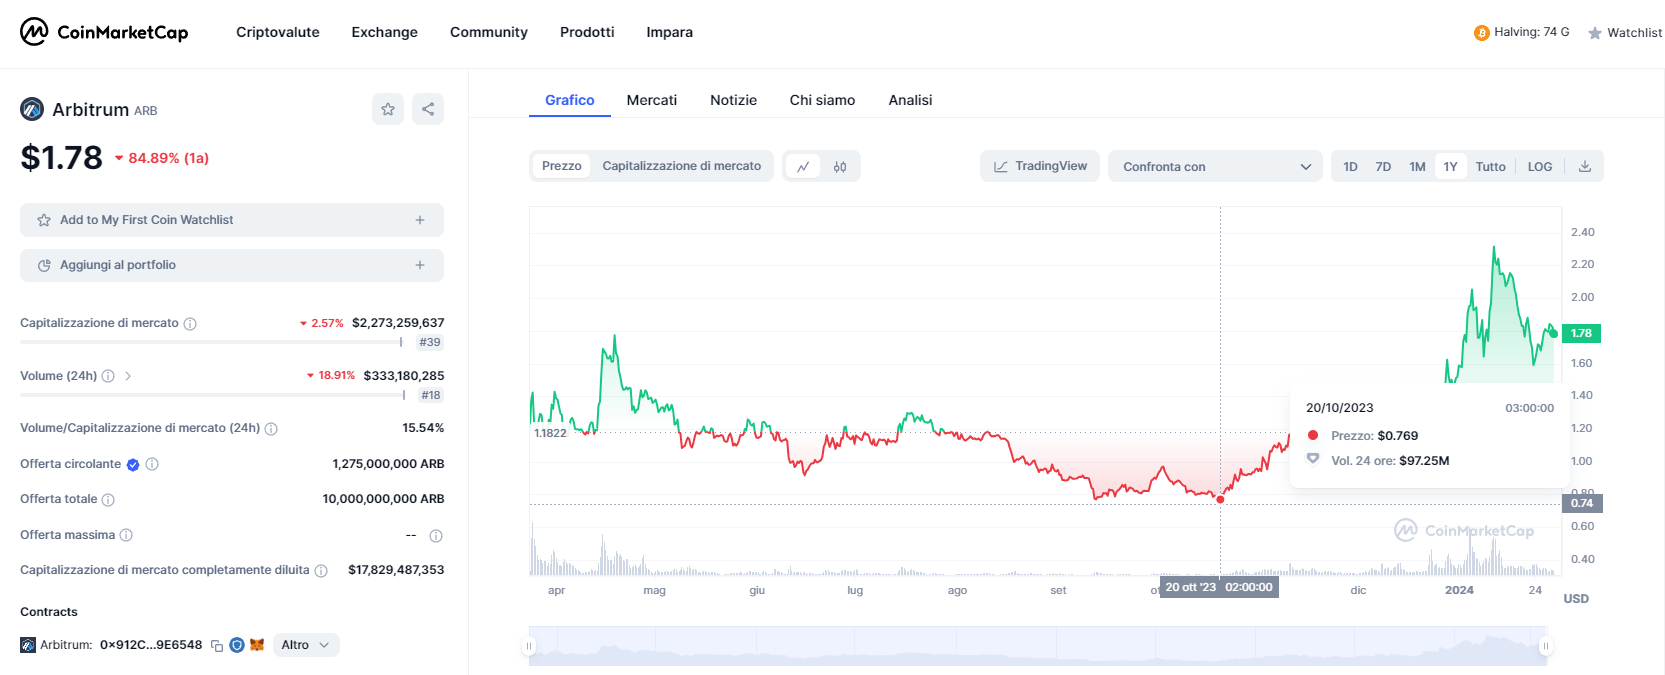Open the Halving countdown indicator
1665x675 pixels.
pos(1521,32)
